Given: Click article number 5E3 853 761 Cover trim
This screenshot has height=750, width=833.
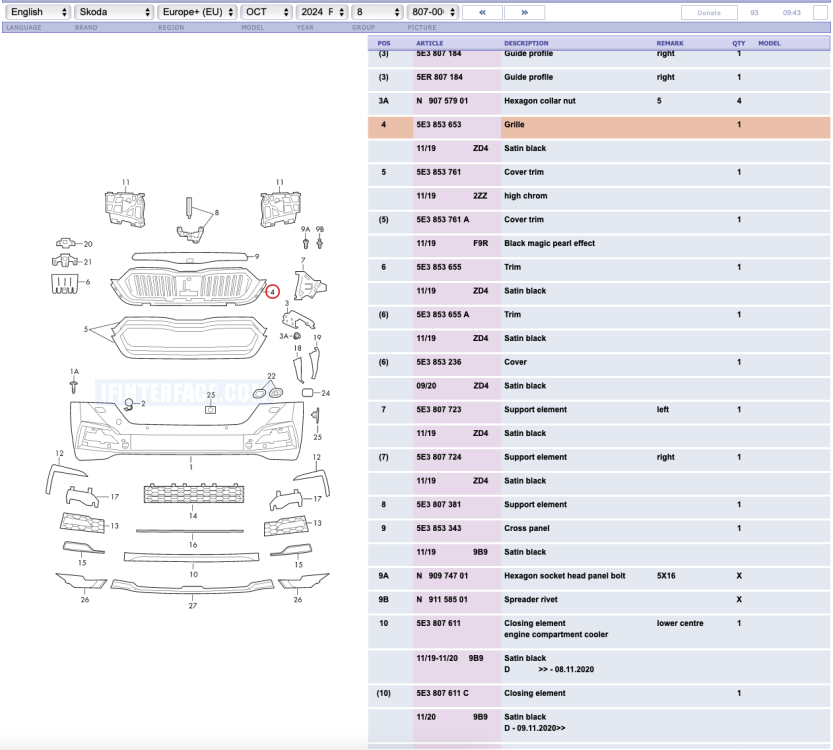Looking at the screenshot, I should [x=439, y=172].
